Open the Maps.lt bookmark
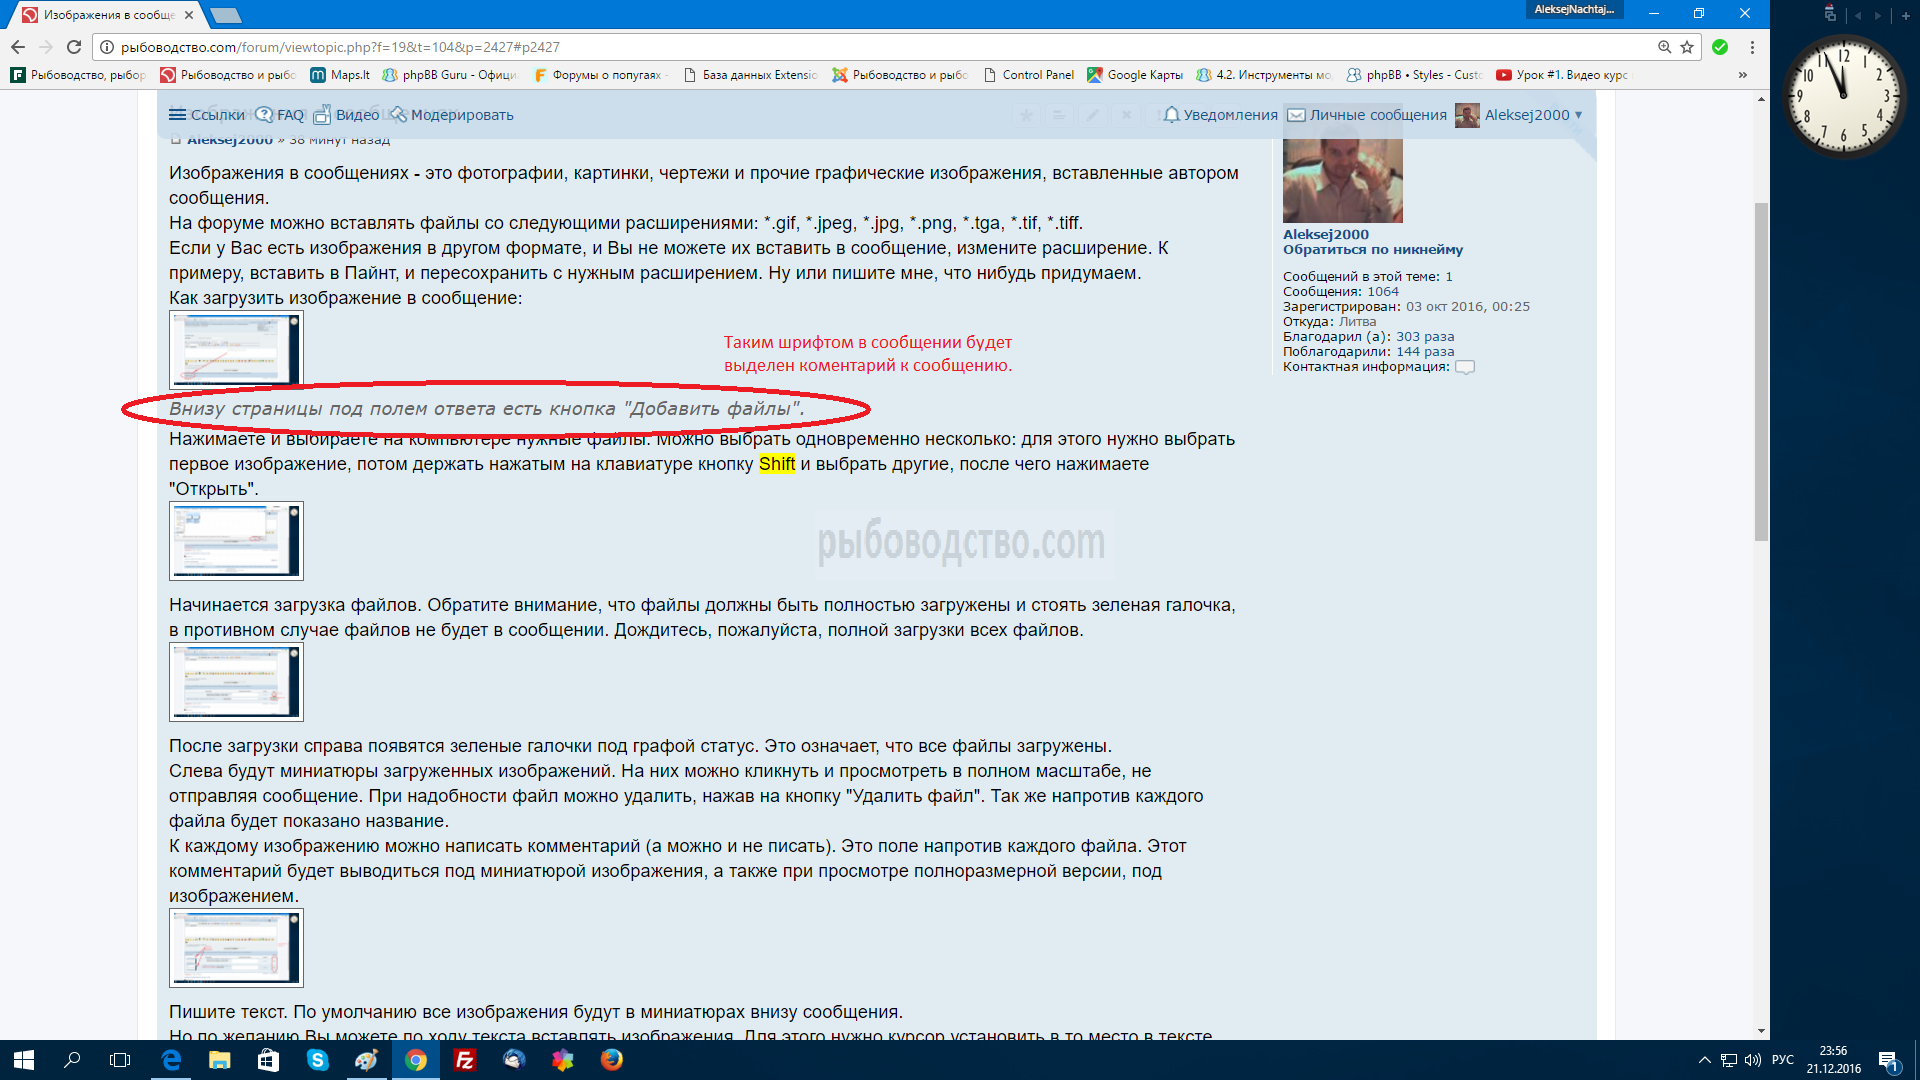 (340, 75)
